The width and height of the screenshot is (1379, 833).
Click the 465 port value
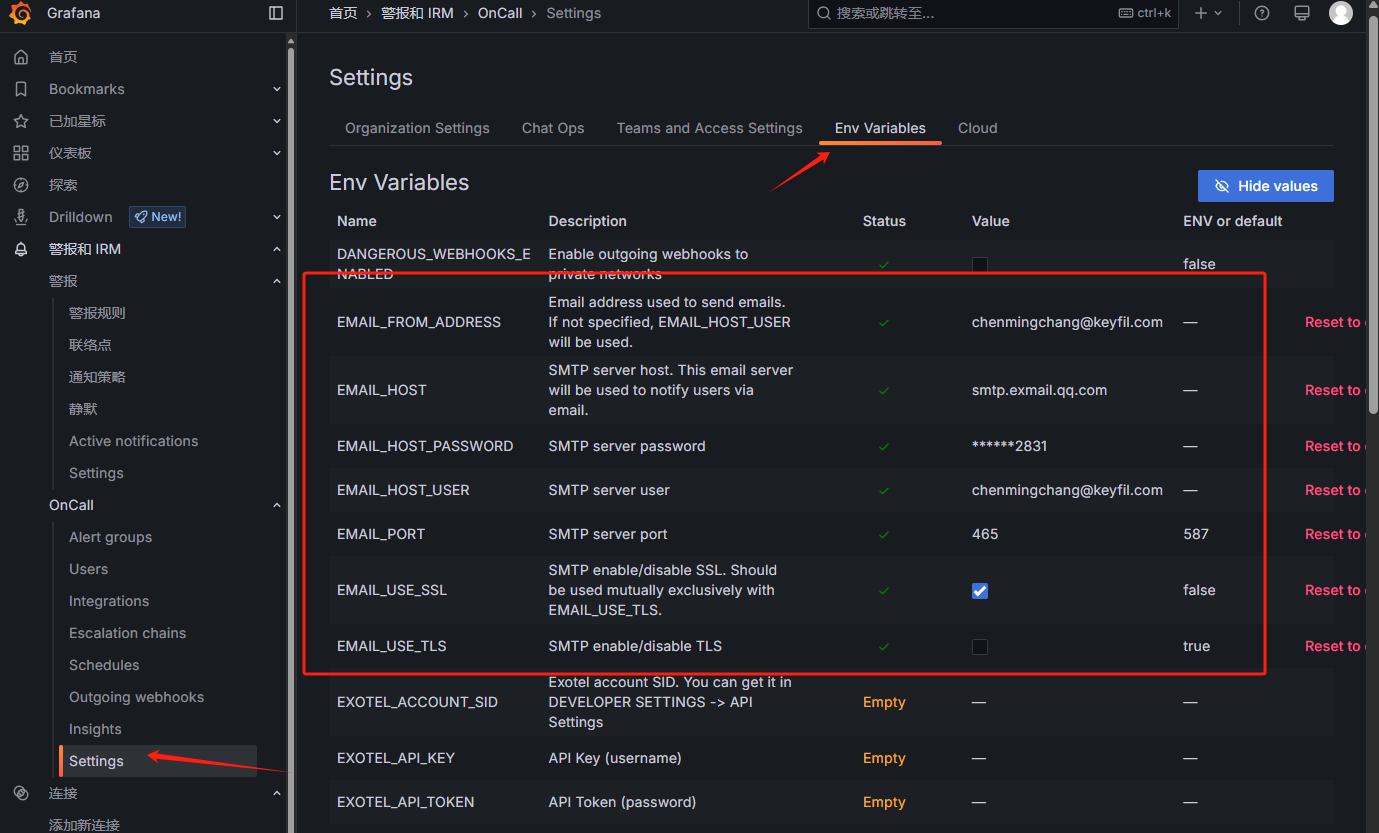point(985,534)
